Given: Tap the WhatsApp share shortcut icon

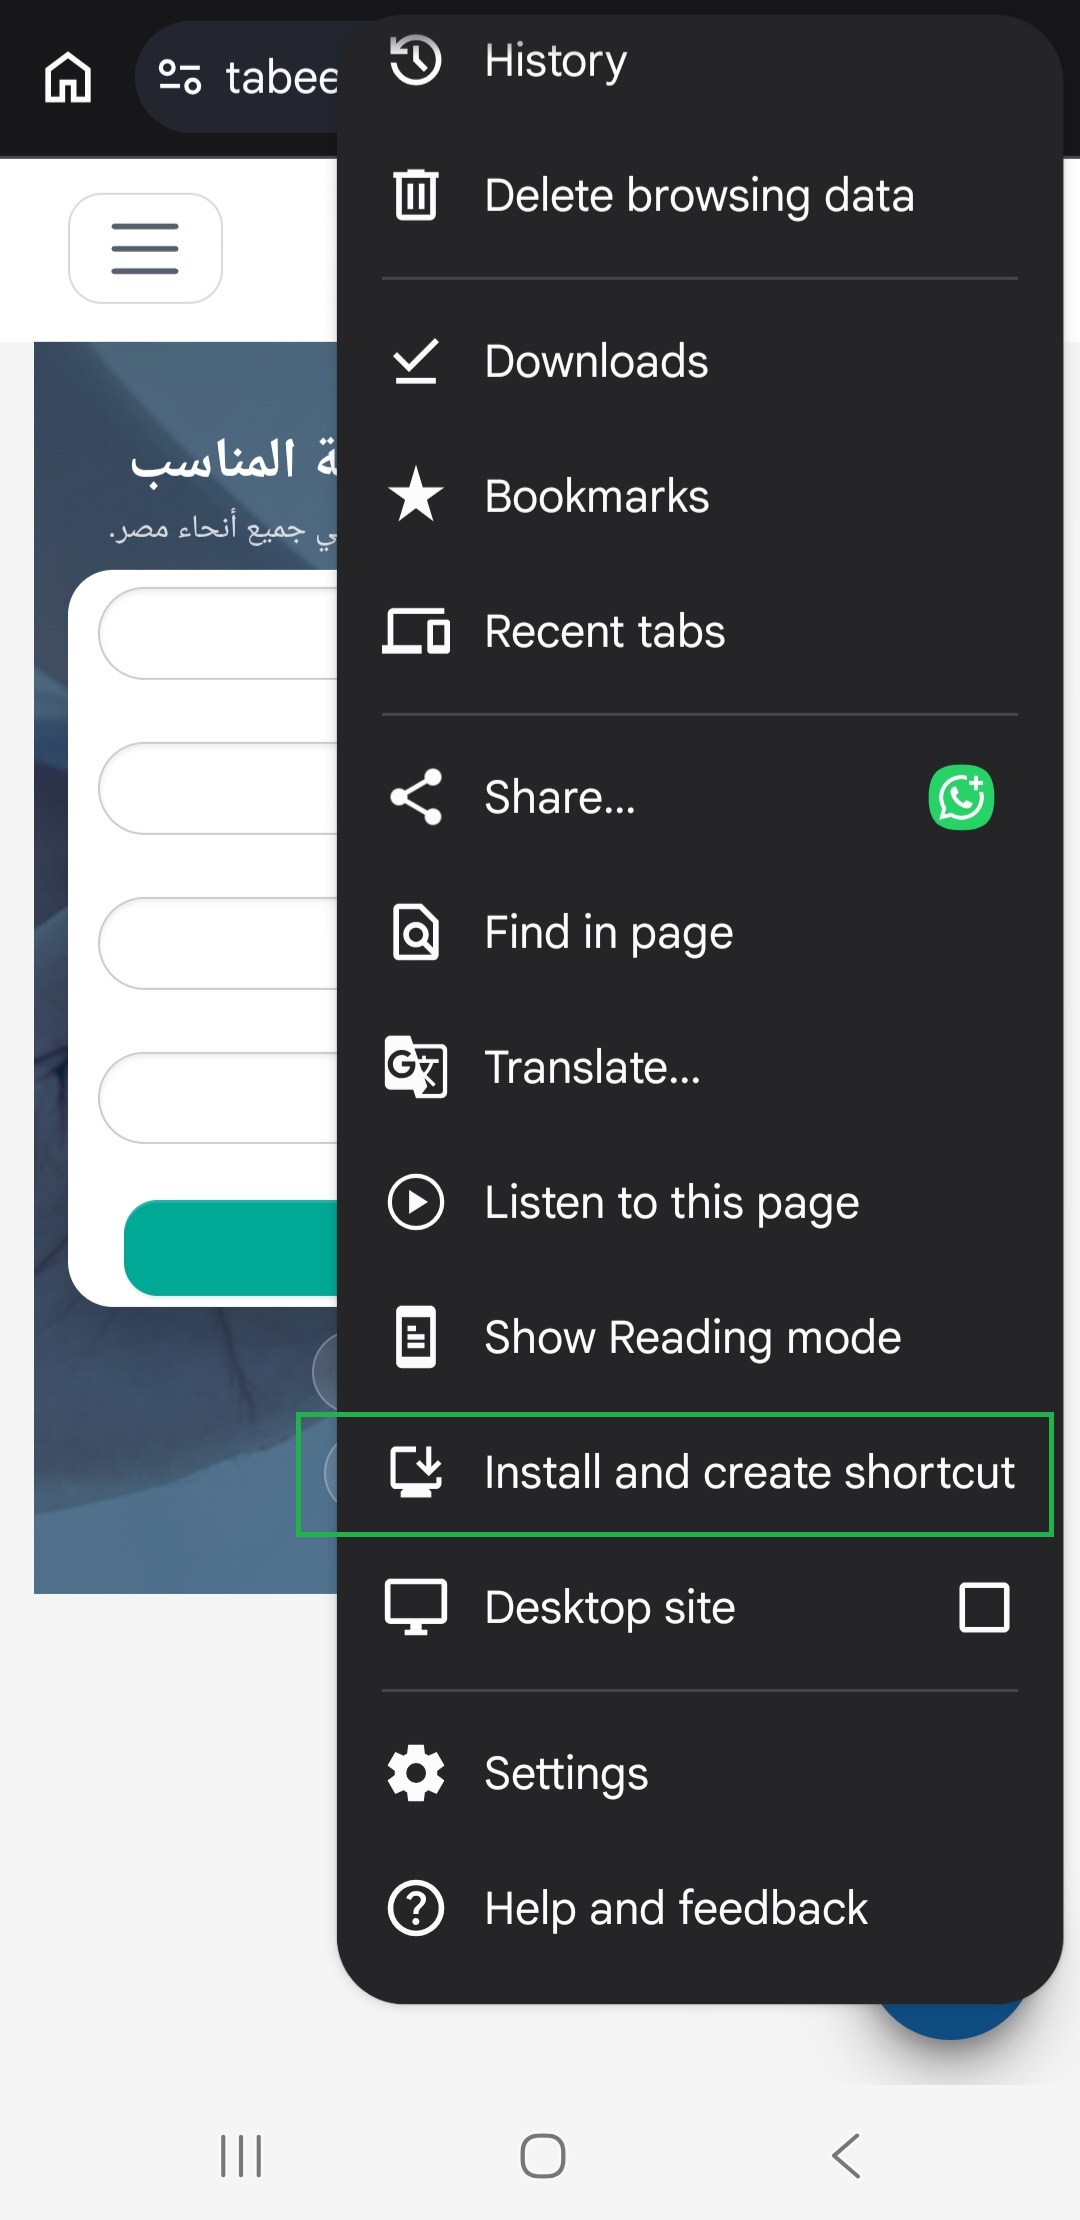Looking at the screenshot, I should point(961,797).
